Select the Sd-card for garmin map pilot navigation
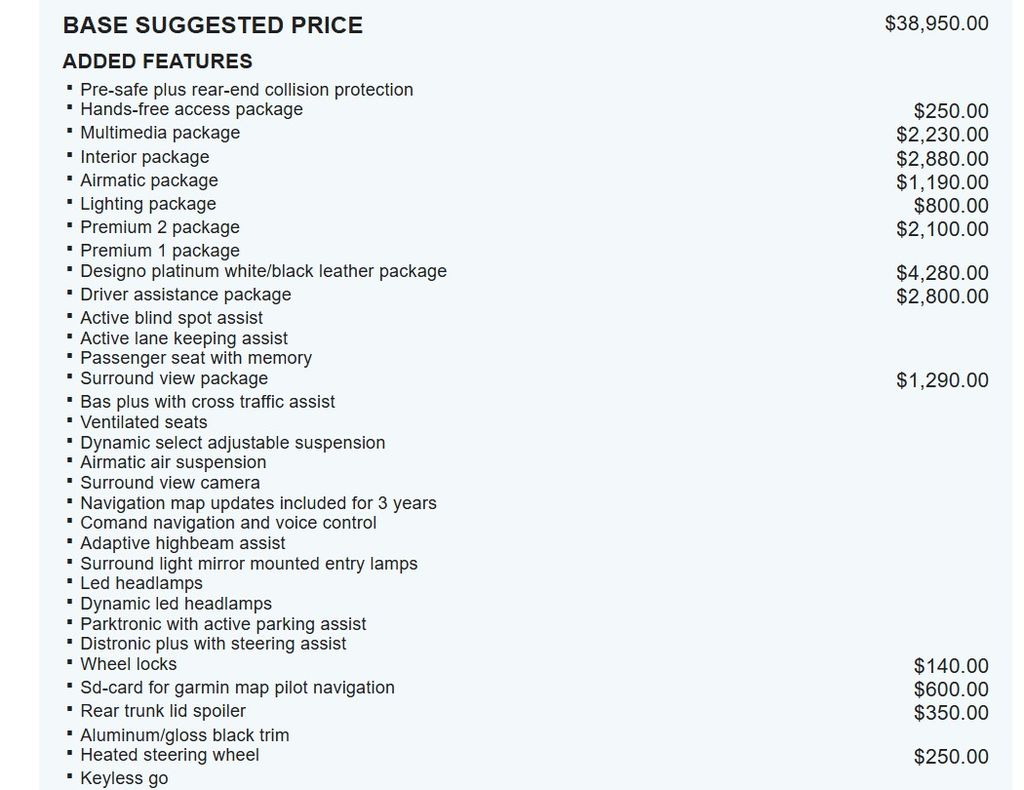This screenshot has height=790, width=1024. (237, 687)
